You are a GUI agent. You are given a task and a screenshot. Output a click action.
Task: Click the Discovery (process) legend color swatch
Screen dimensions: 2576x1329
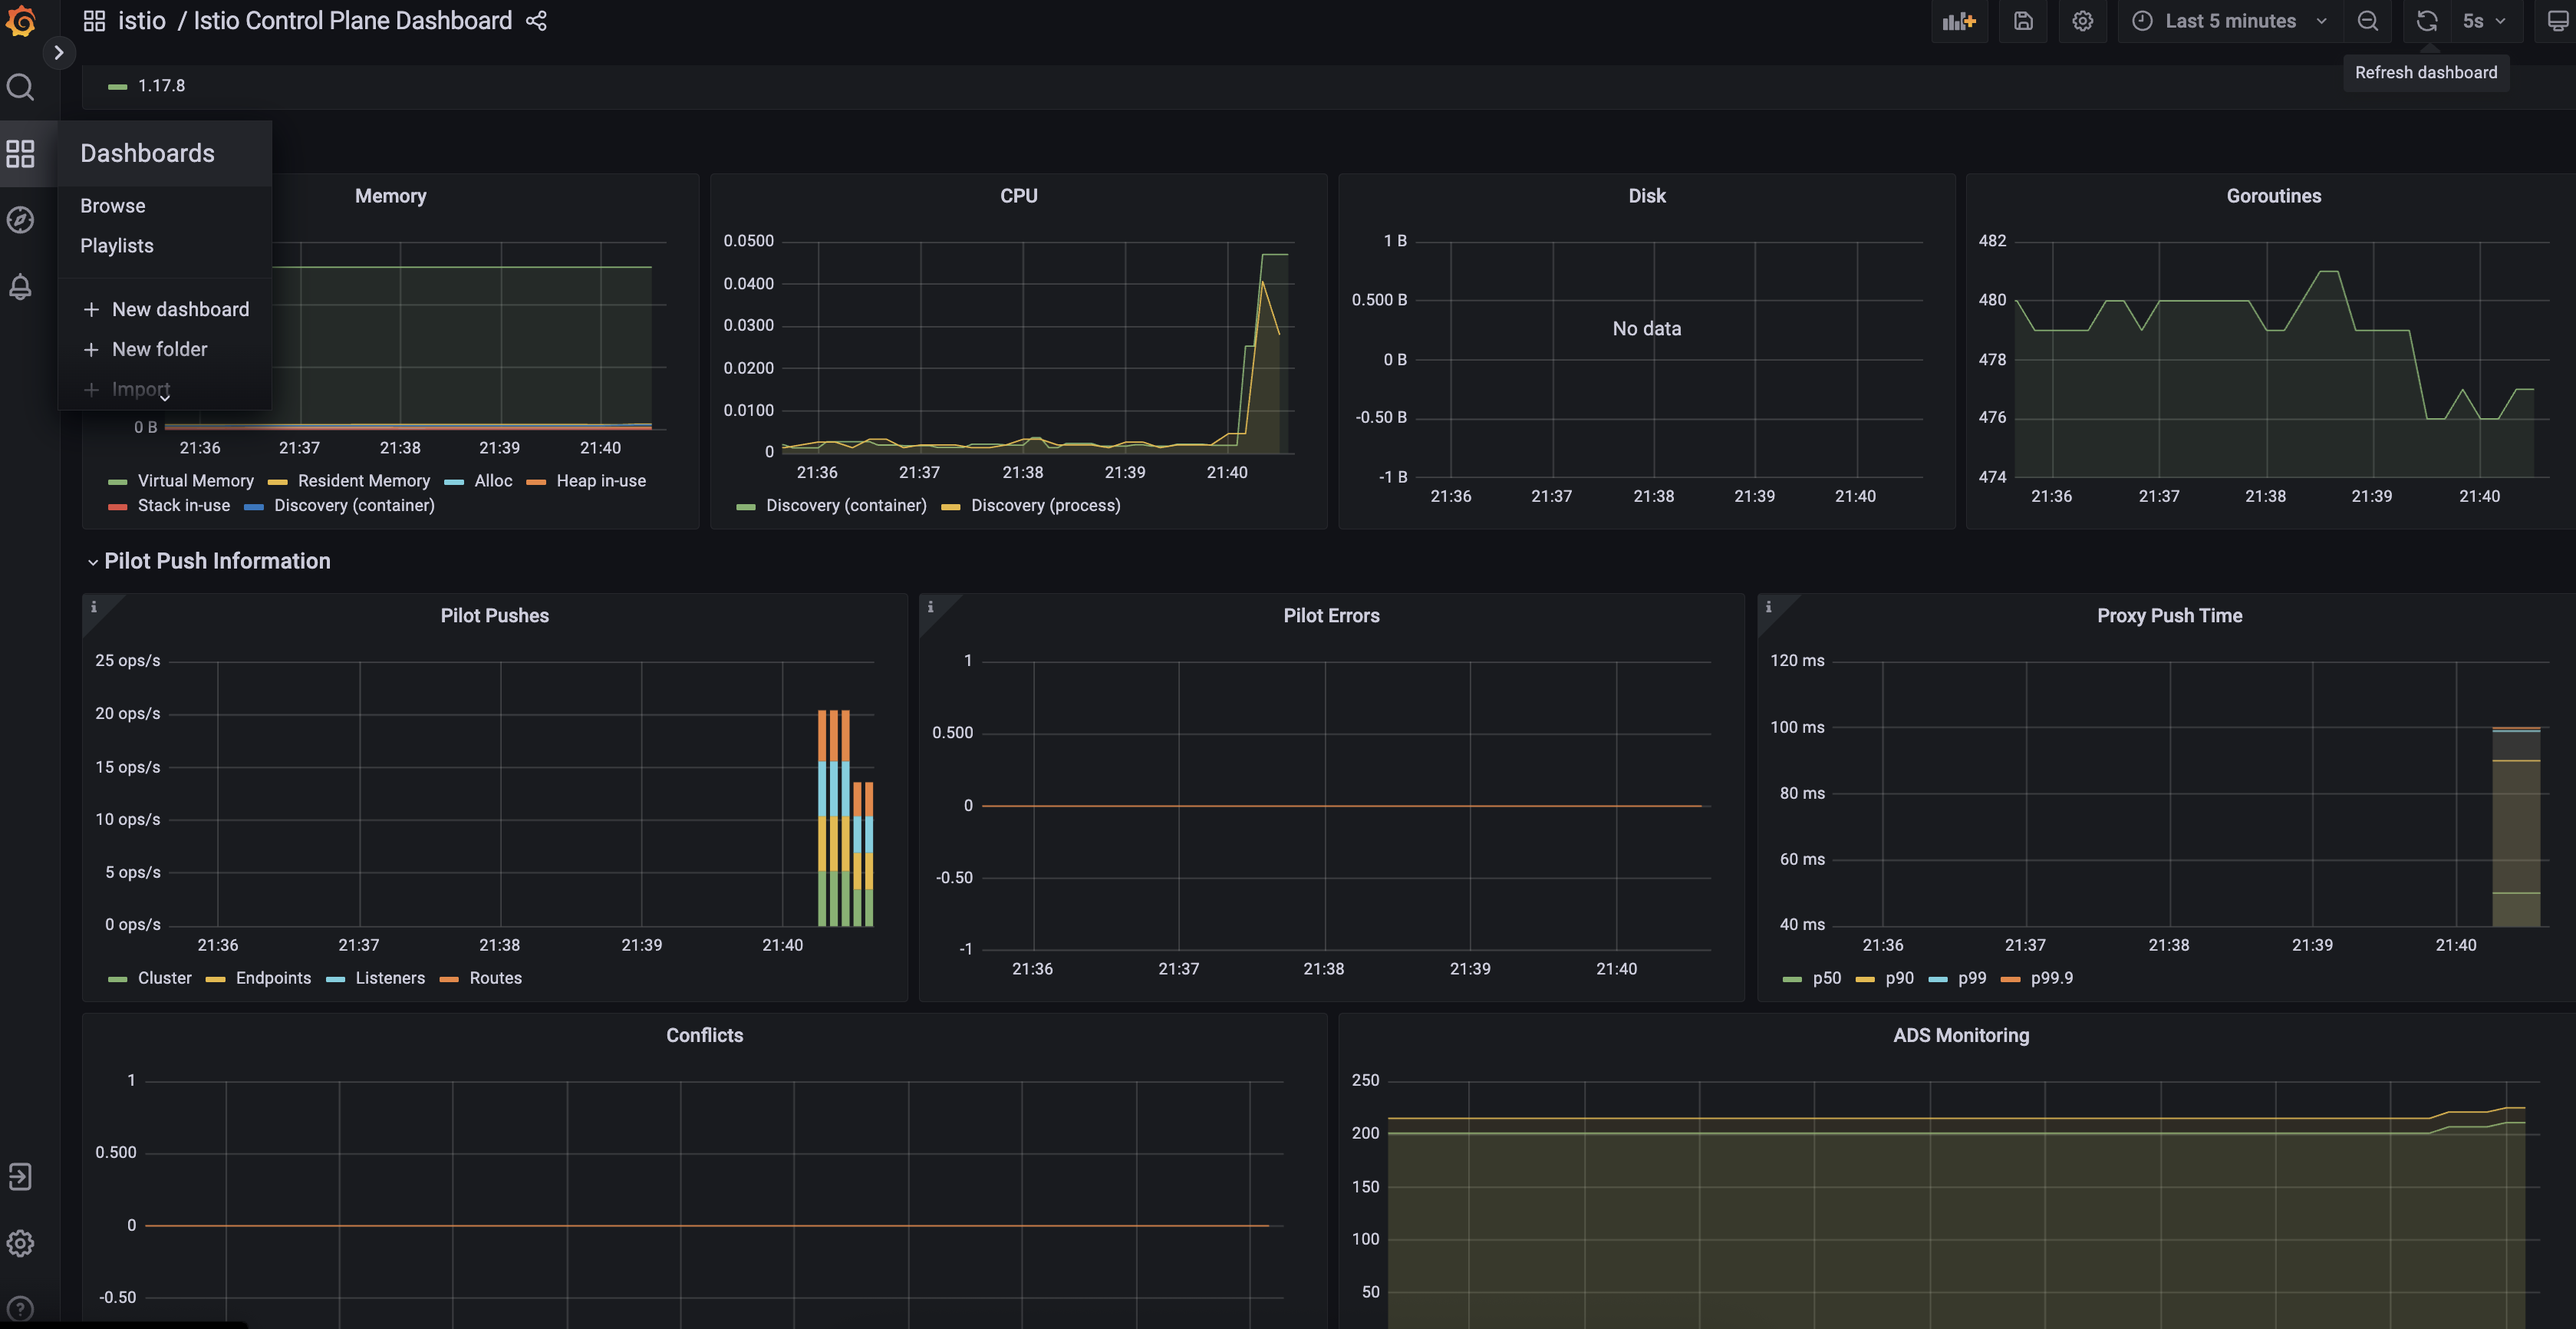(x=950, y=507)
